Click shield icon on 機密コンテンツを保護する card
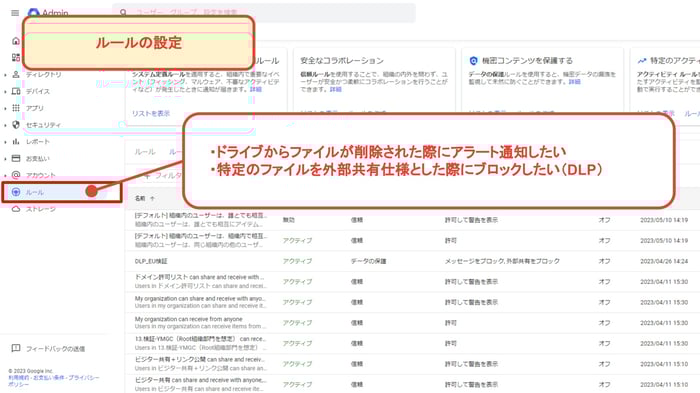Image resolution: width=700 pixels, height=393 pixels. tap(473, 61)
